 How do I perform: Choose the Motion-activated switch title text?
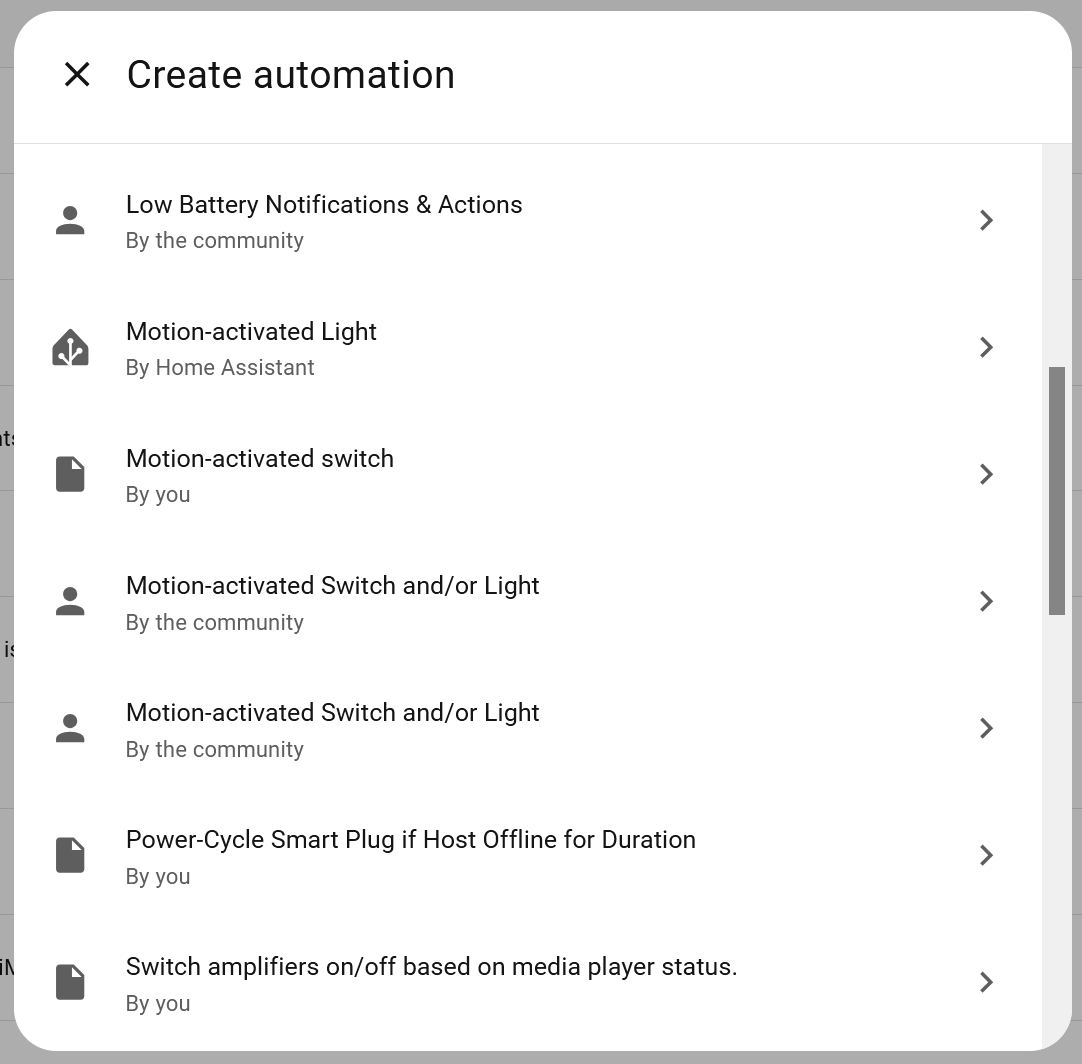260,459
